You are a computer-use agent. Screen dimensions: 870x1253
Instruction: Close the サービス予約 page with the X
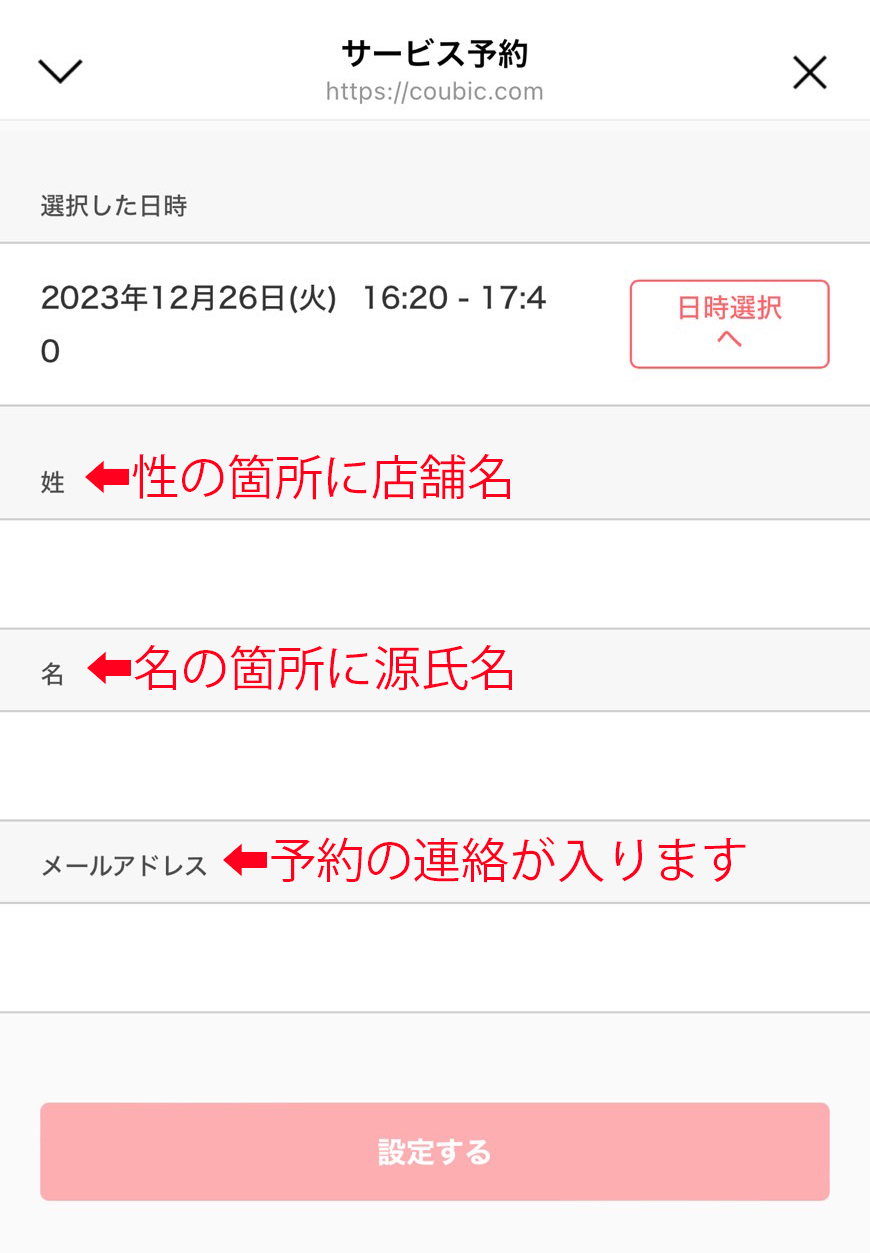809,72
